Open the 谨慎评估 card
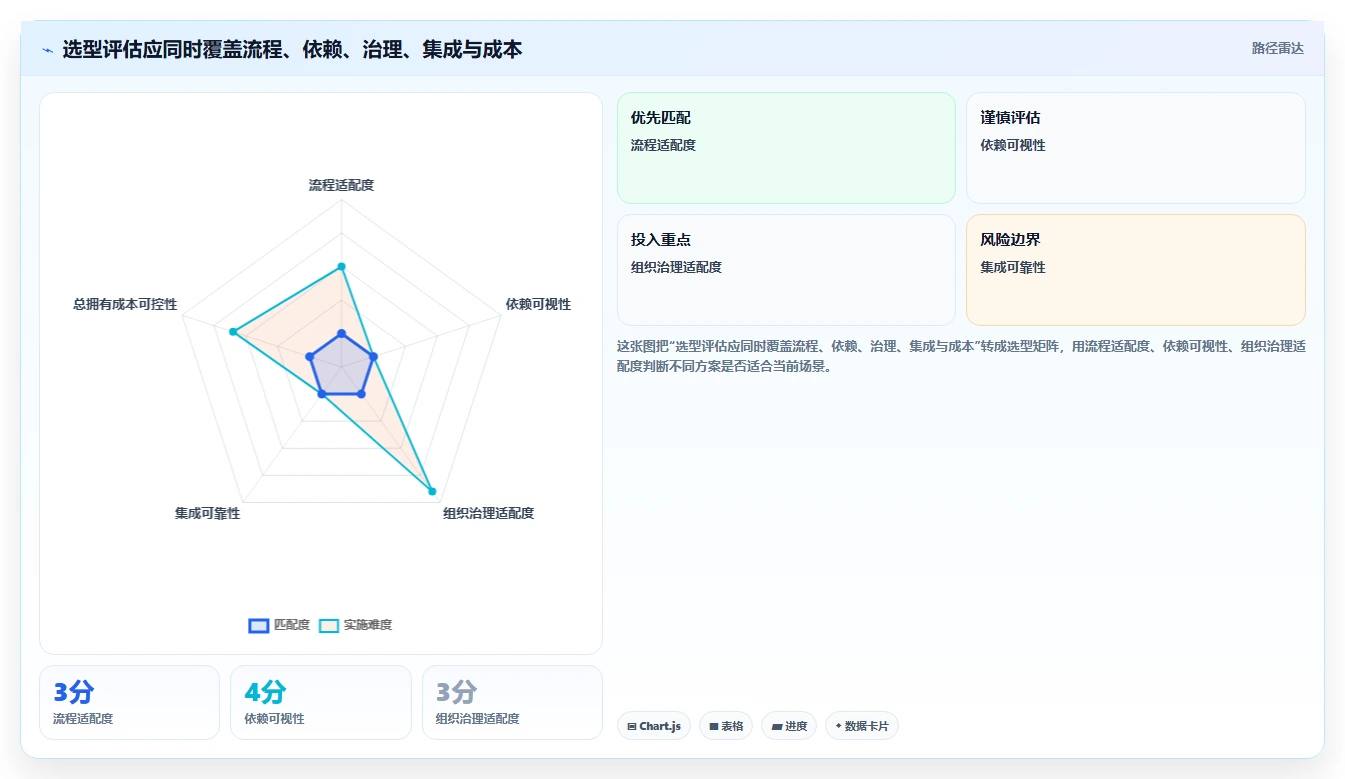The image size is (1345, 779). tap(1136, 148)
